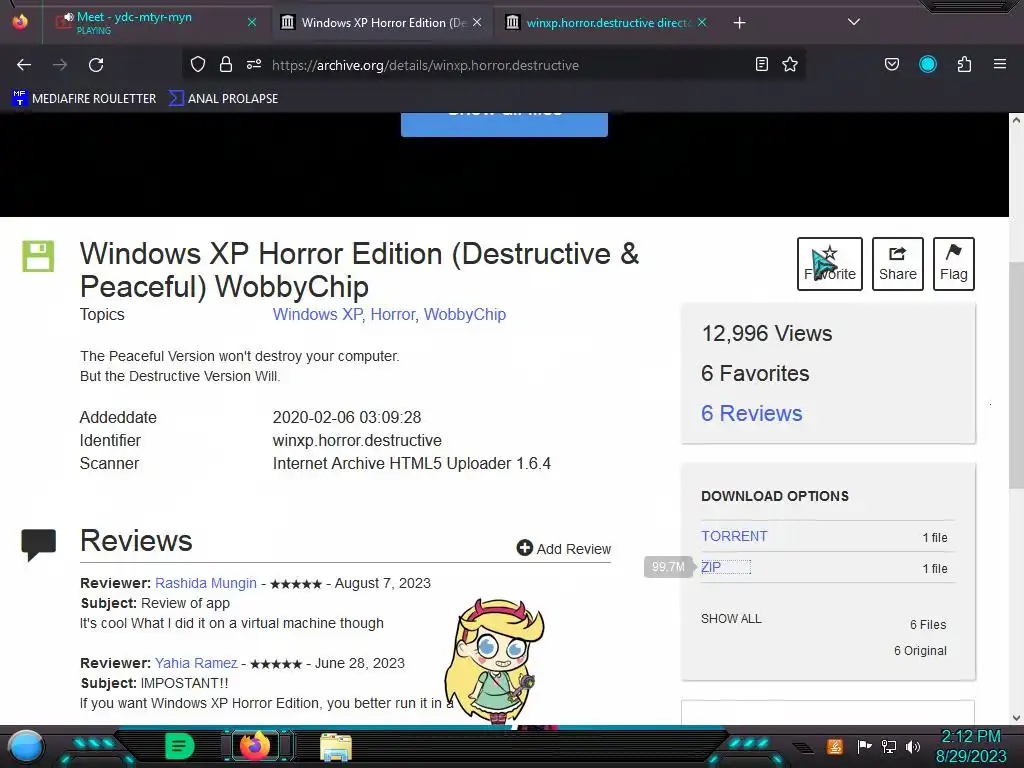This screenshot has height=768, width=1024.
Task: Click the Reviews speech bubble icon
Action: tap(39, 545)
